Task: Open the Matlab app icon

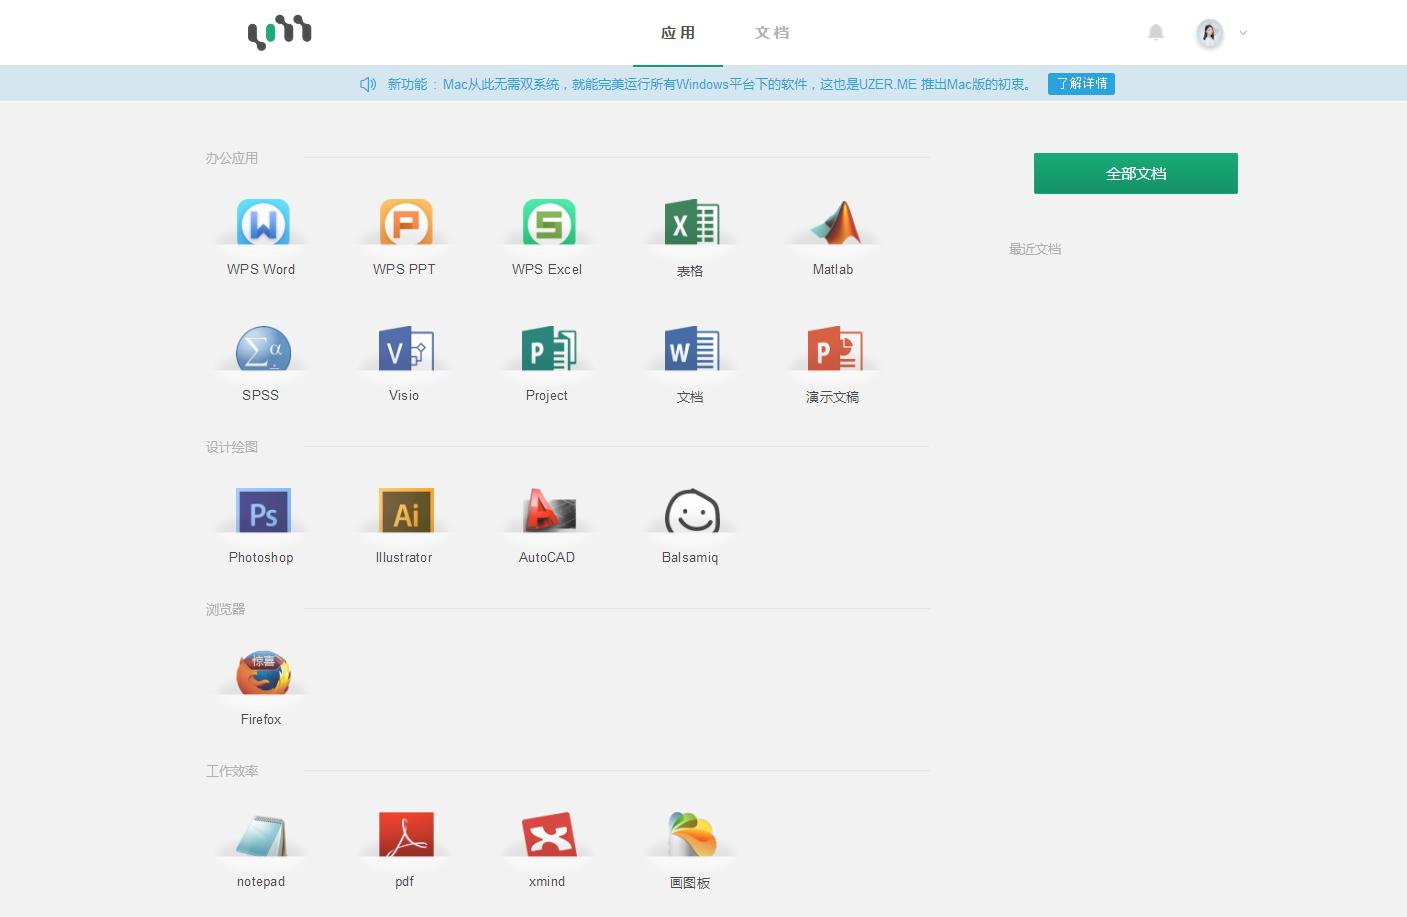Action: tap(834, 222)
